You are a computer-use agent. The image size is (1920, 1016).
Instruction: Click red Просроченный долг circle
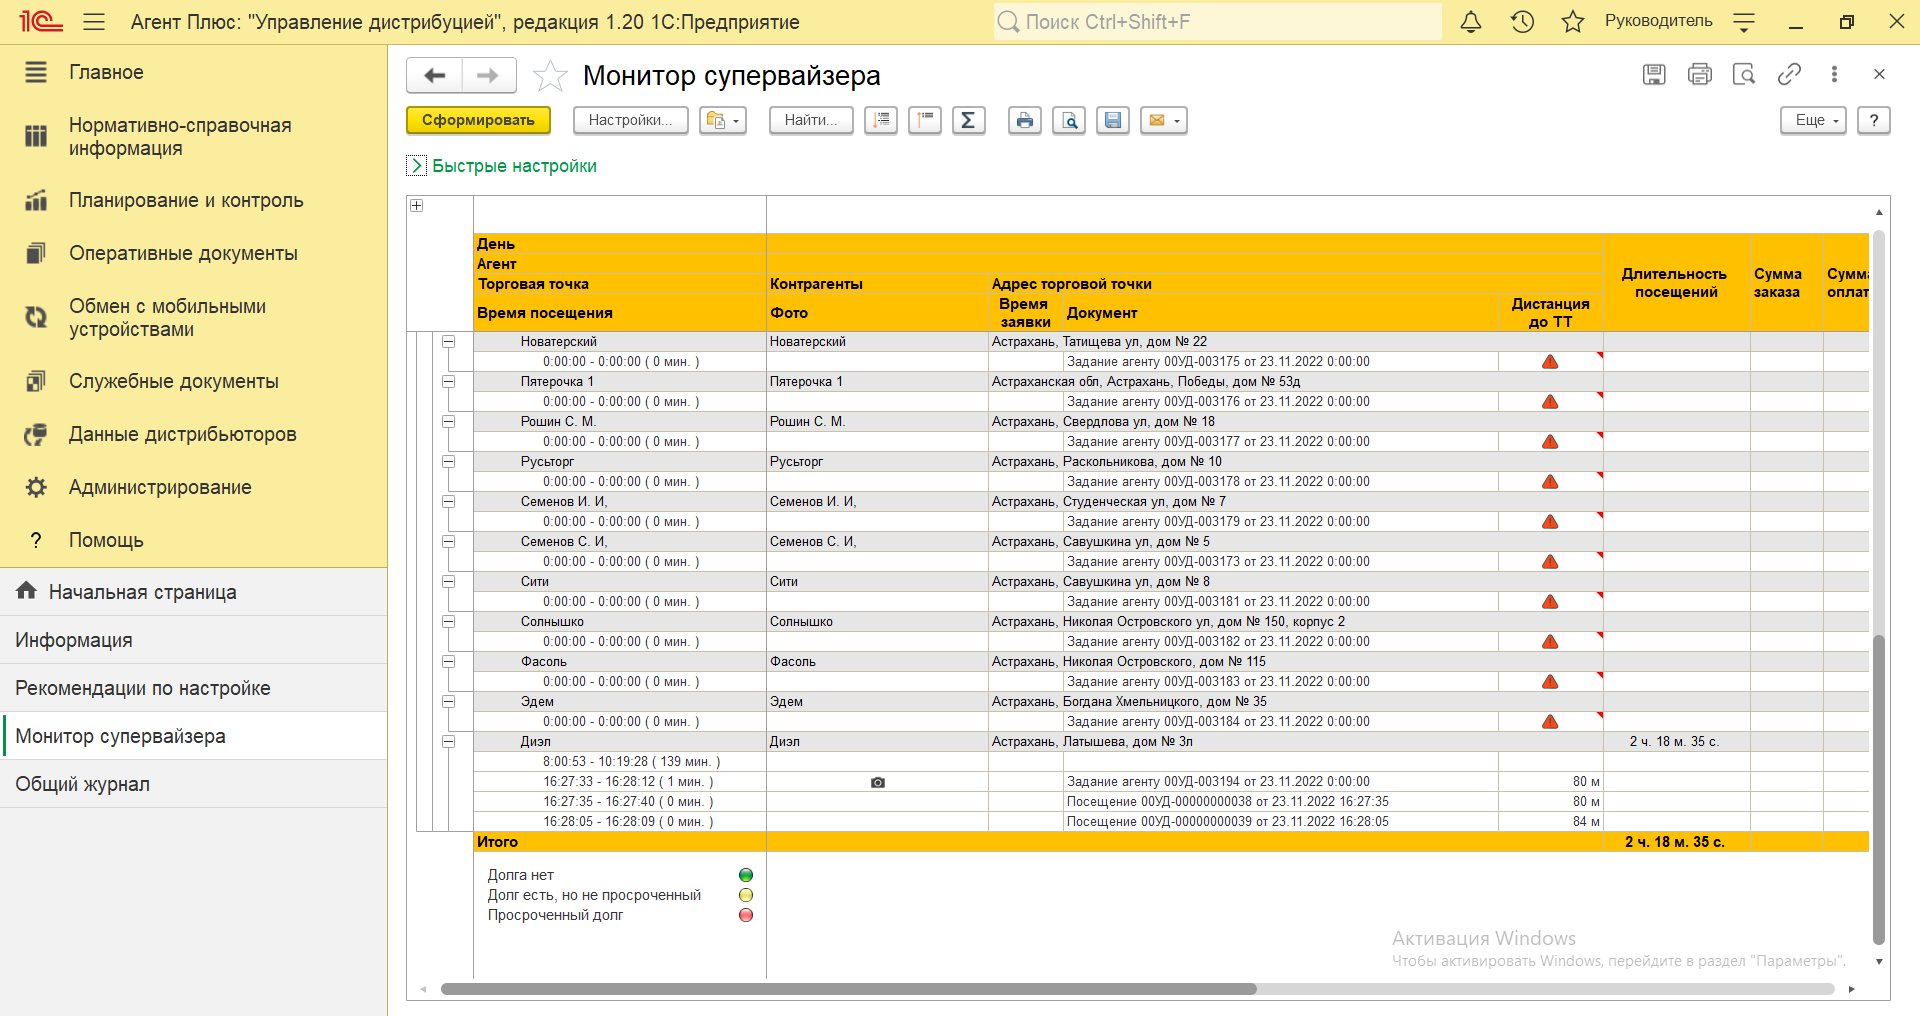746,915
